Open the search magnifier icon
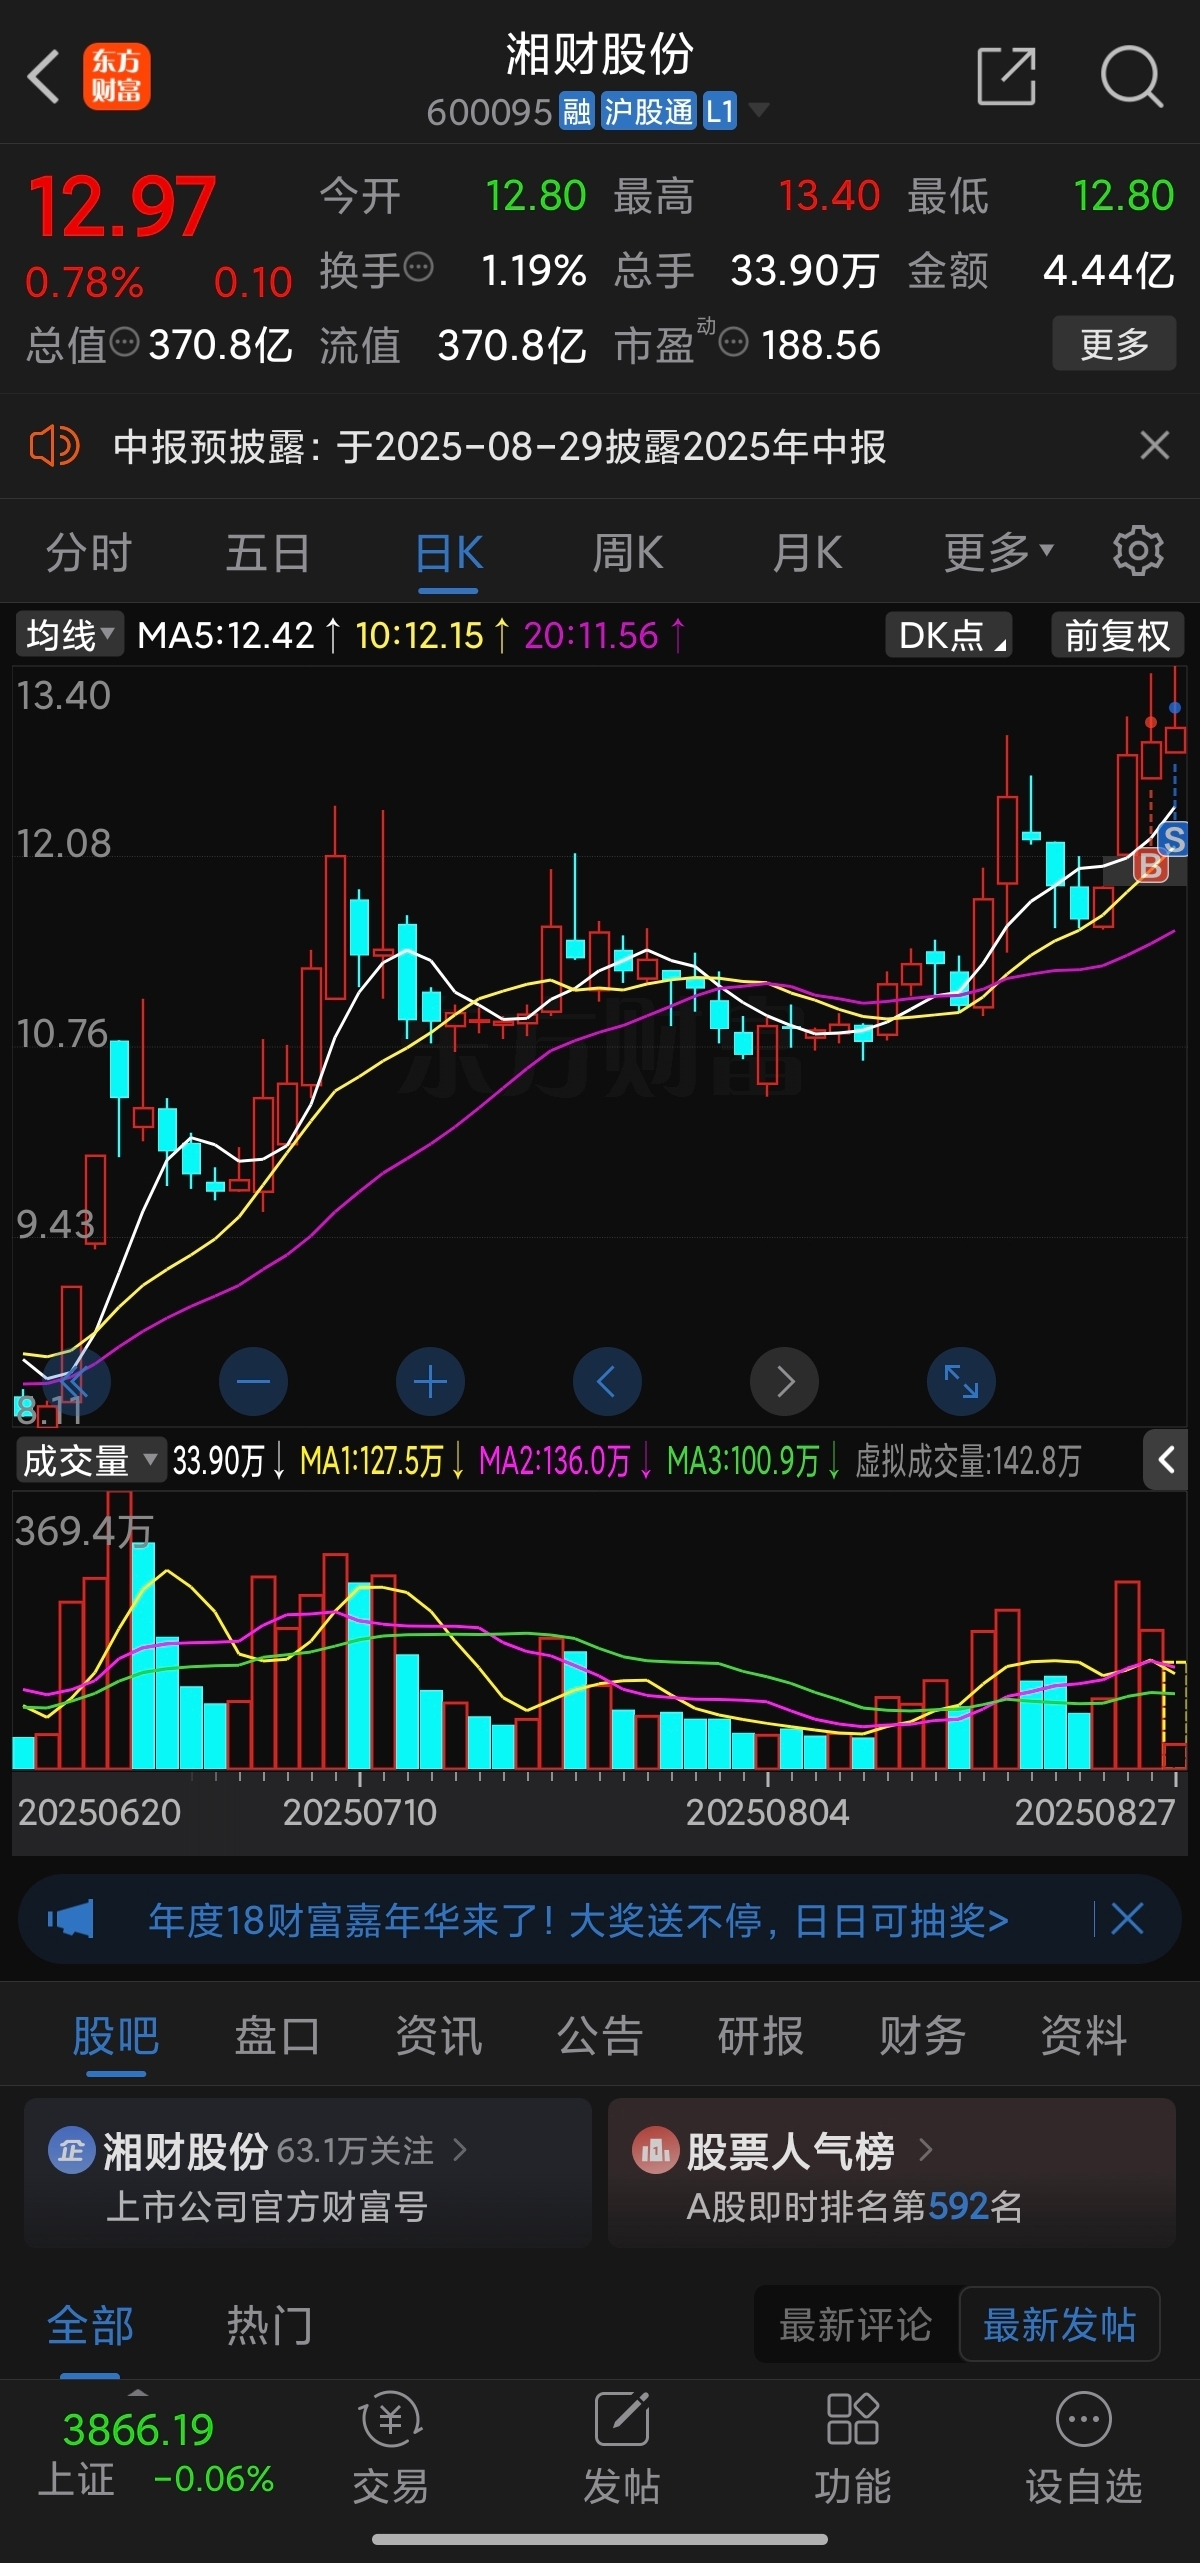The width and height of the screenshot is (1200, 2563). [x=1131, y=76]
